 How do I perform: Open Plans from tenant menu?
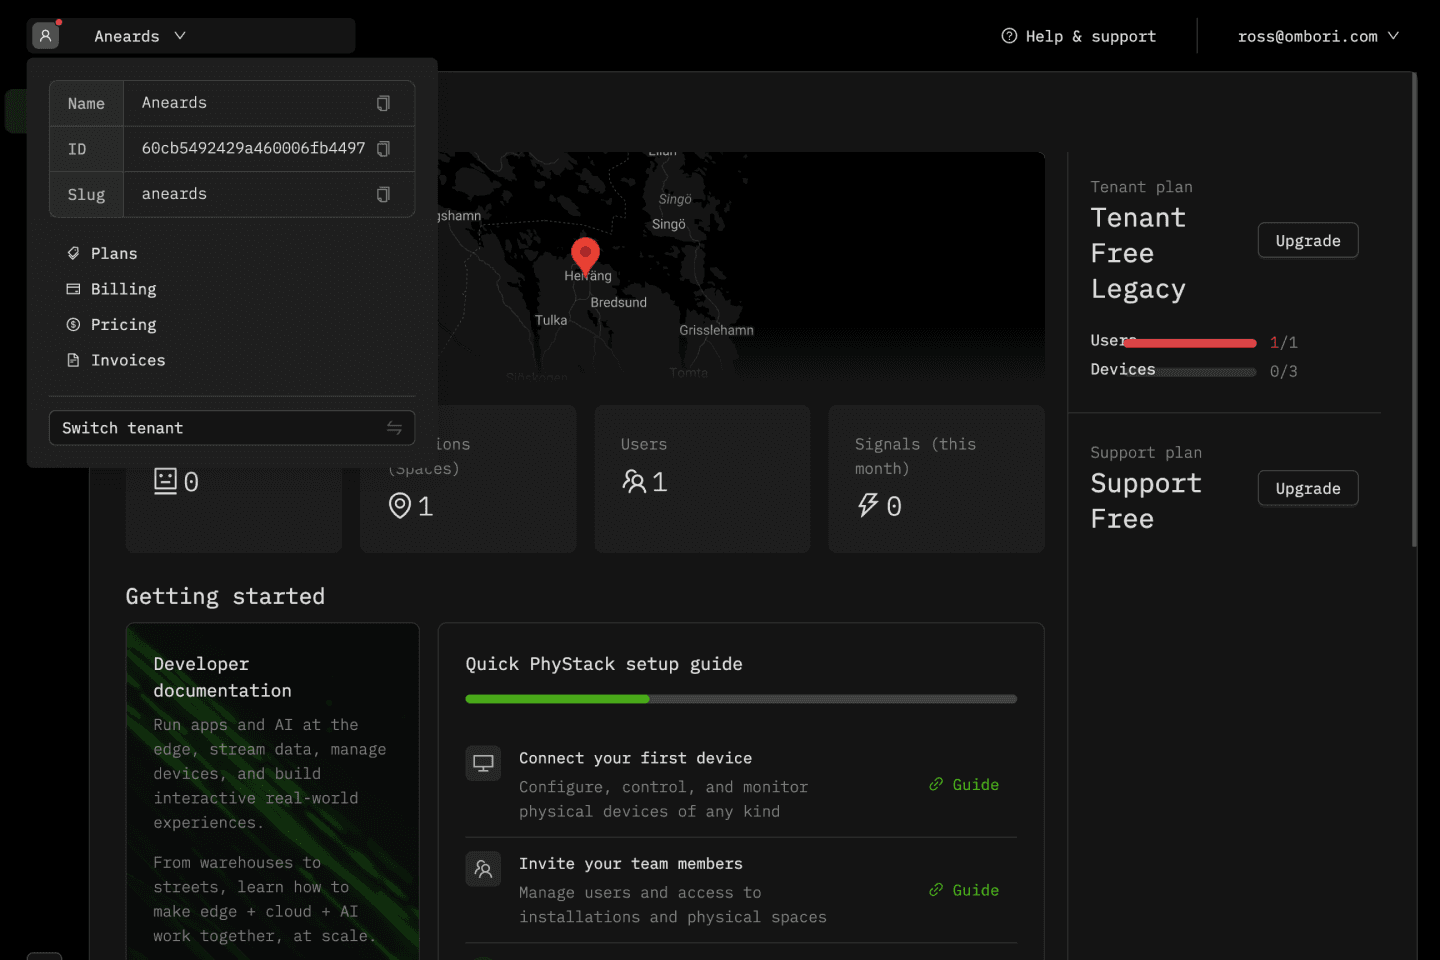(x=114, y=254)
